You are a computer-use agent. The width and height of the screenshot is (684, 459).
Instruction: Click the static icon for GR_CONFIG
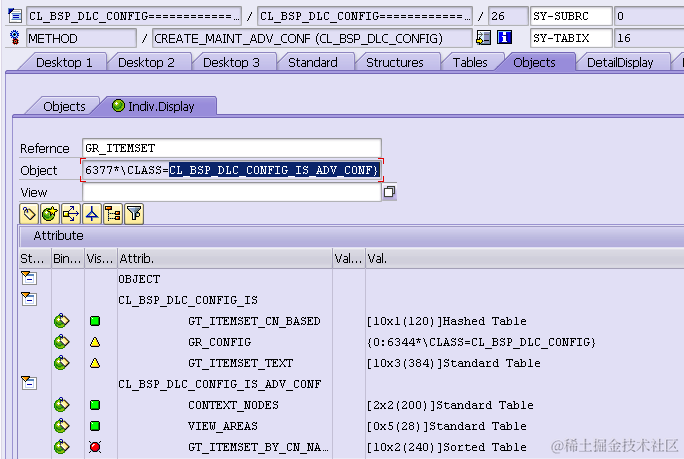coord(62,342)
